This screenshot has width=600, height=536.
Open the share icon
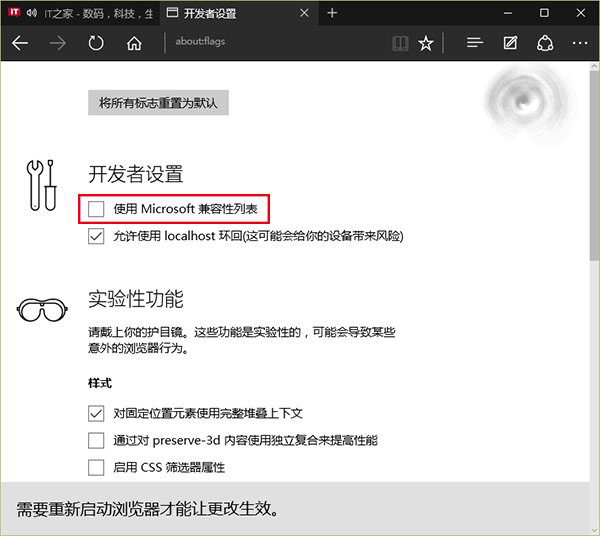click(x=545, y=43)
